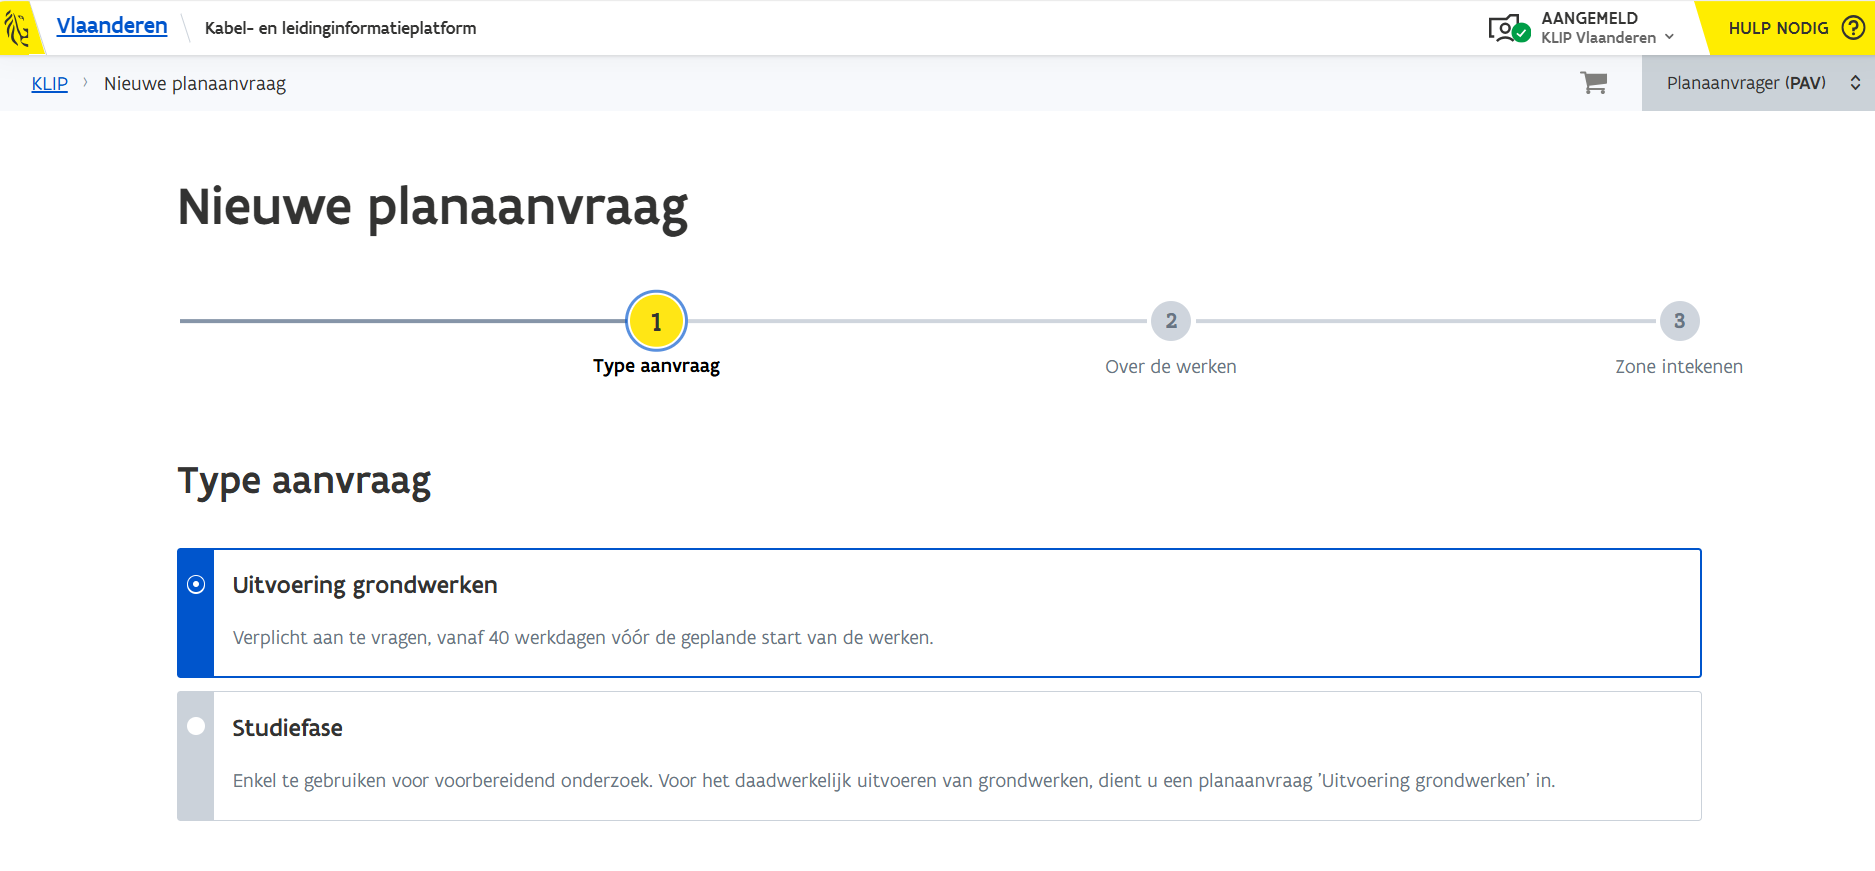Click the Flemish lion logo icon
This screenshot has width=1875, height=871.
click(x=17, y=28)
